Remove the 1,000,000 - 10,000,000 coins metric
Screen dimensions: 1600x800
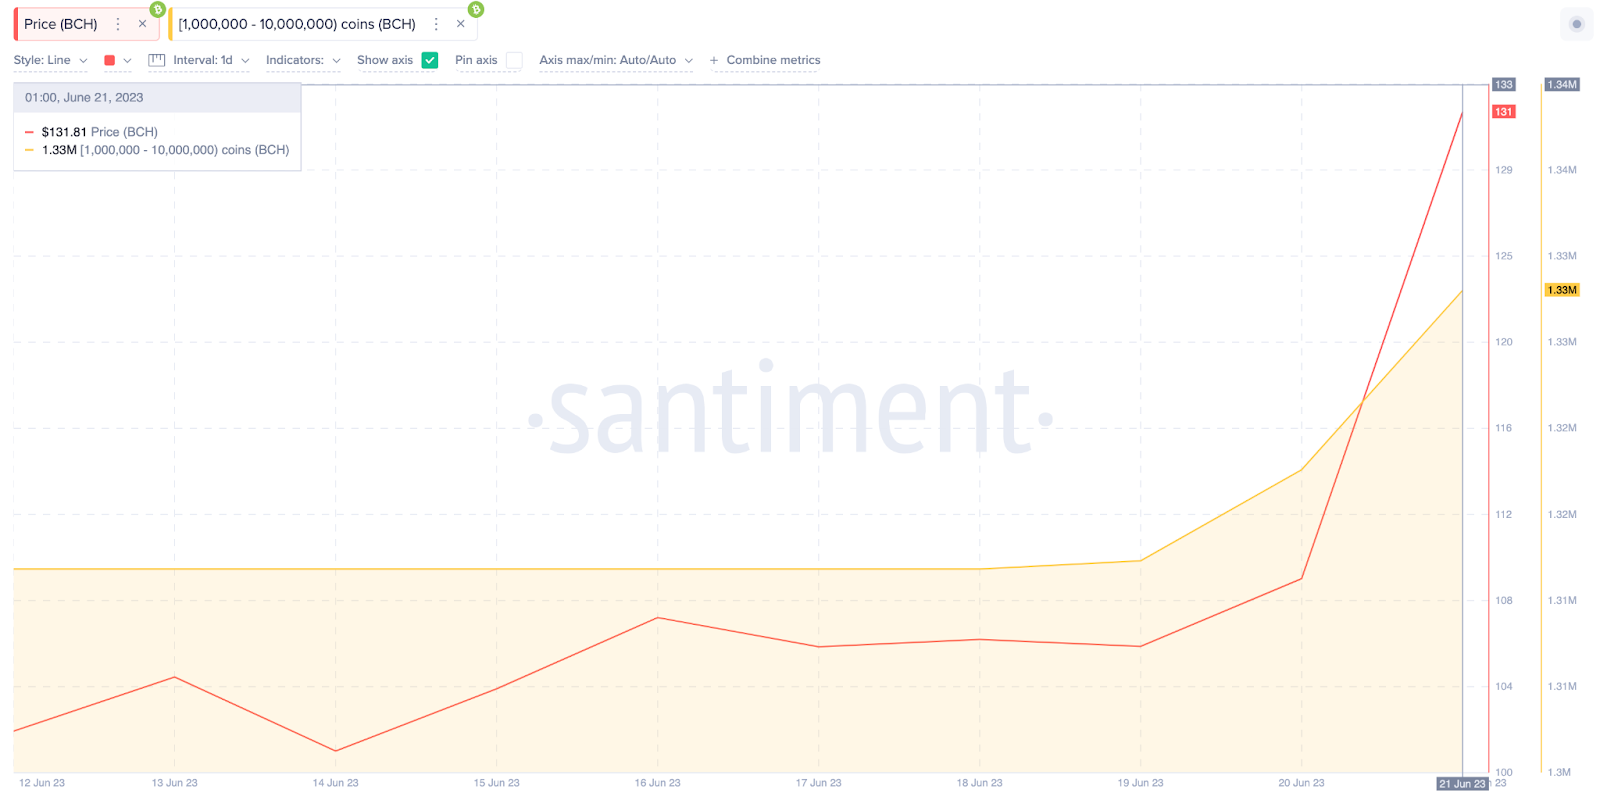pos(460,24)
